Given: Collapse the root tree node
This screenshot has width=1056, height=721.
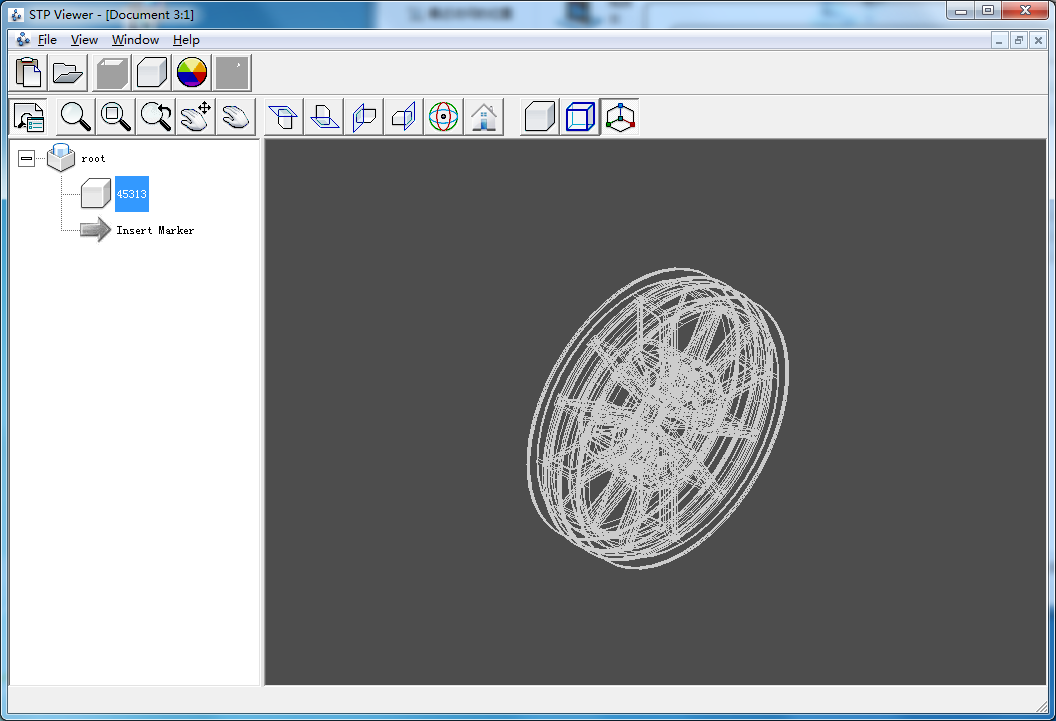Looking at the screenshot, I should point(26,159).
